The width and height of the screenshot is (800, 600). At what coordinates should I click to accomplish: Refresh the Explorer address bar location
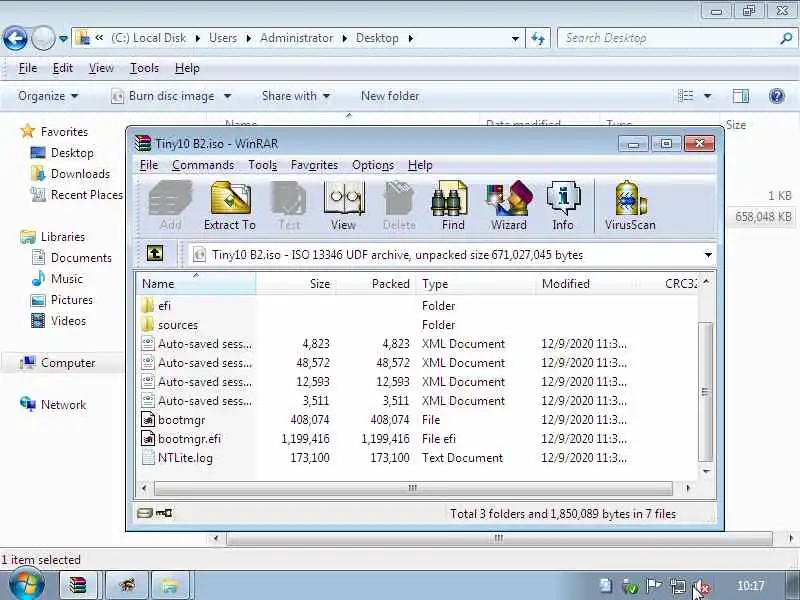point(538,38)
